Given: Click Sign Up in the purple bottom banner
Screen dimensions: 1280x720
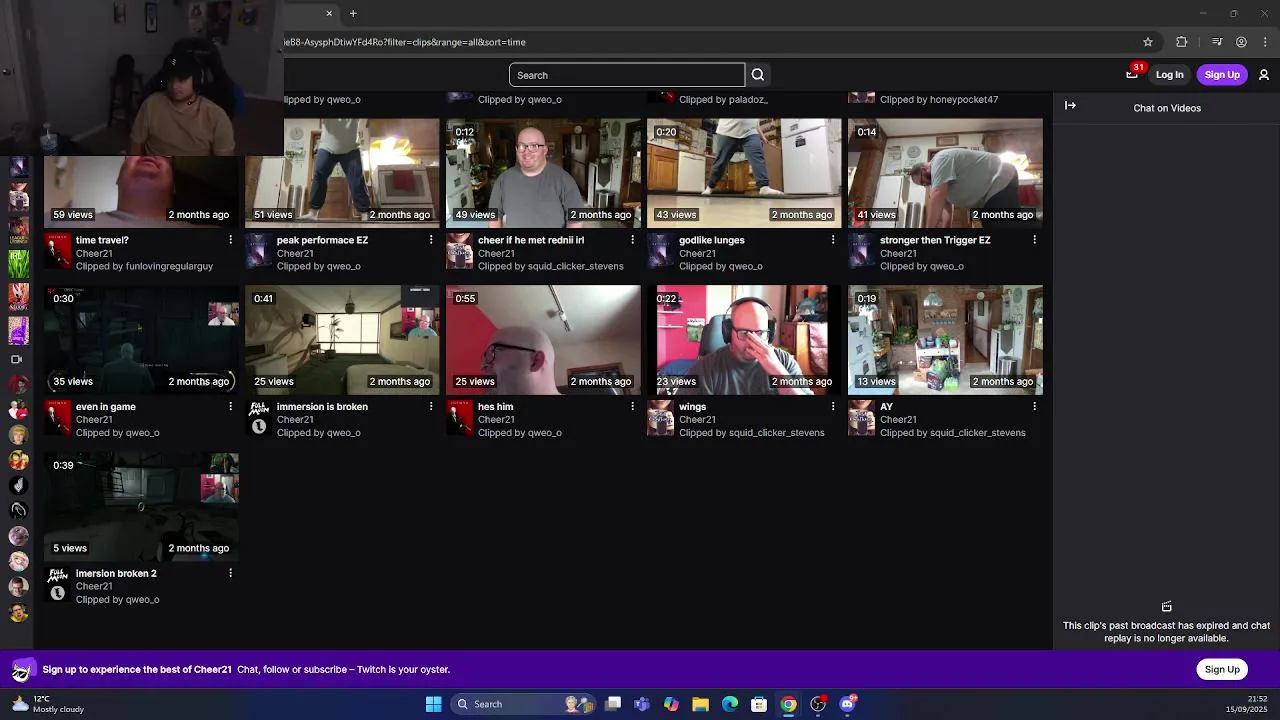Looking at the screenshot, I should click(x=1222, y=669).
